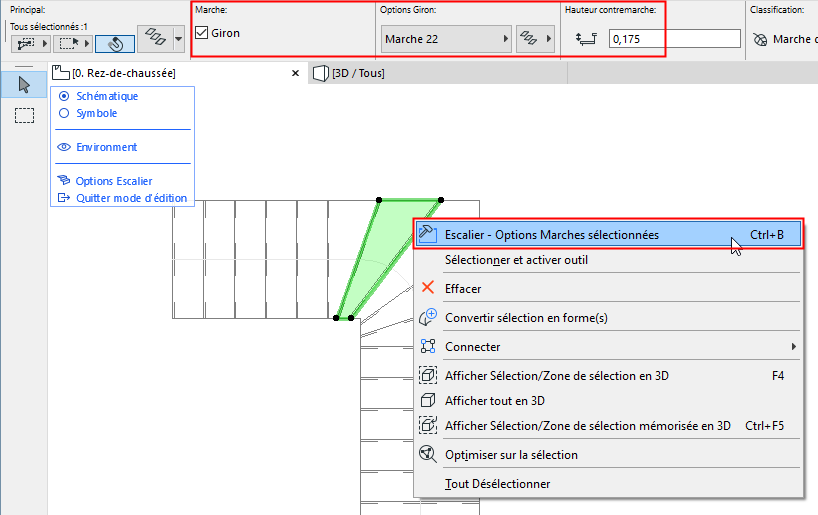The image size is (818, 515).
Task: Click Quitter mode d'édition link
Action: (131, 198)
